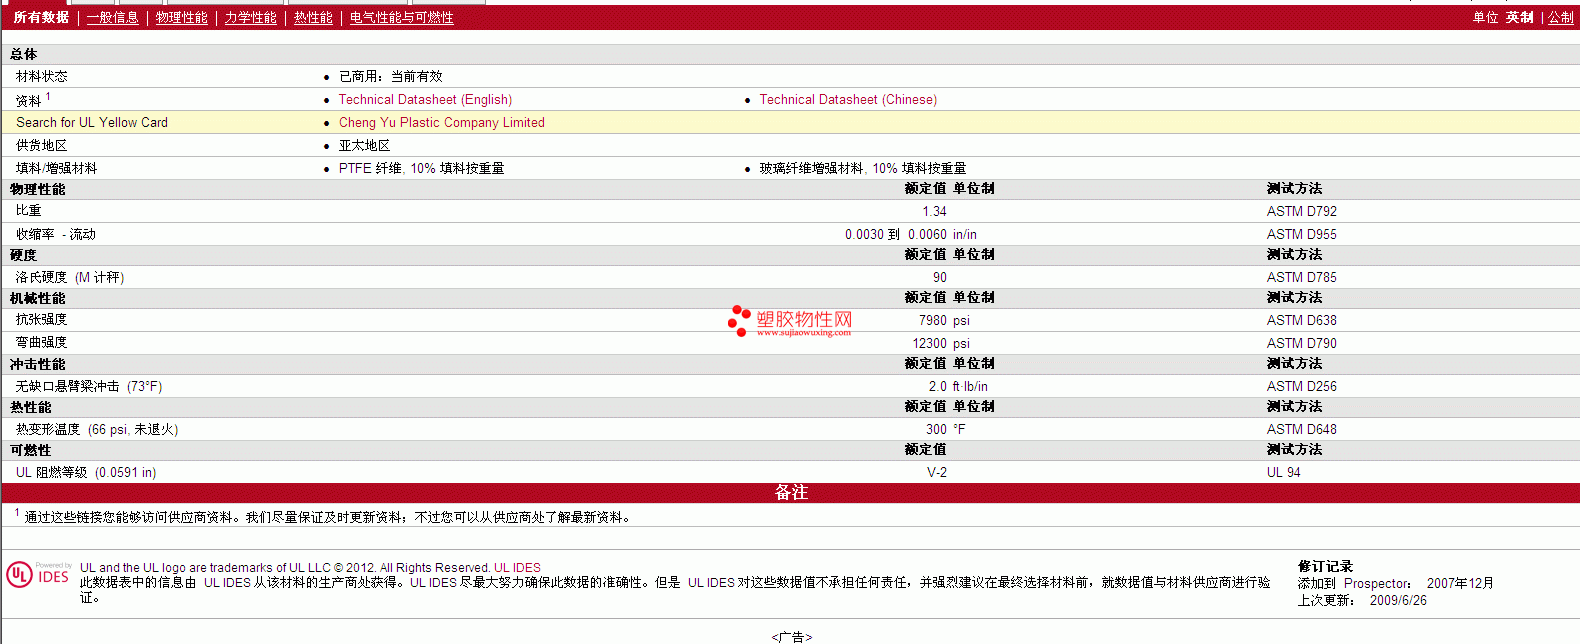This screenshot has width=1580, height=644.
Task: Open Cheng Yu Plastic Company Limited link
Action: [x=441, y=122]
